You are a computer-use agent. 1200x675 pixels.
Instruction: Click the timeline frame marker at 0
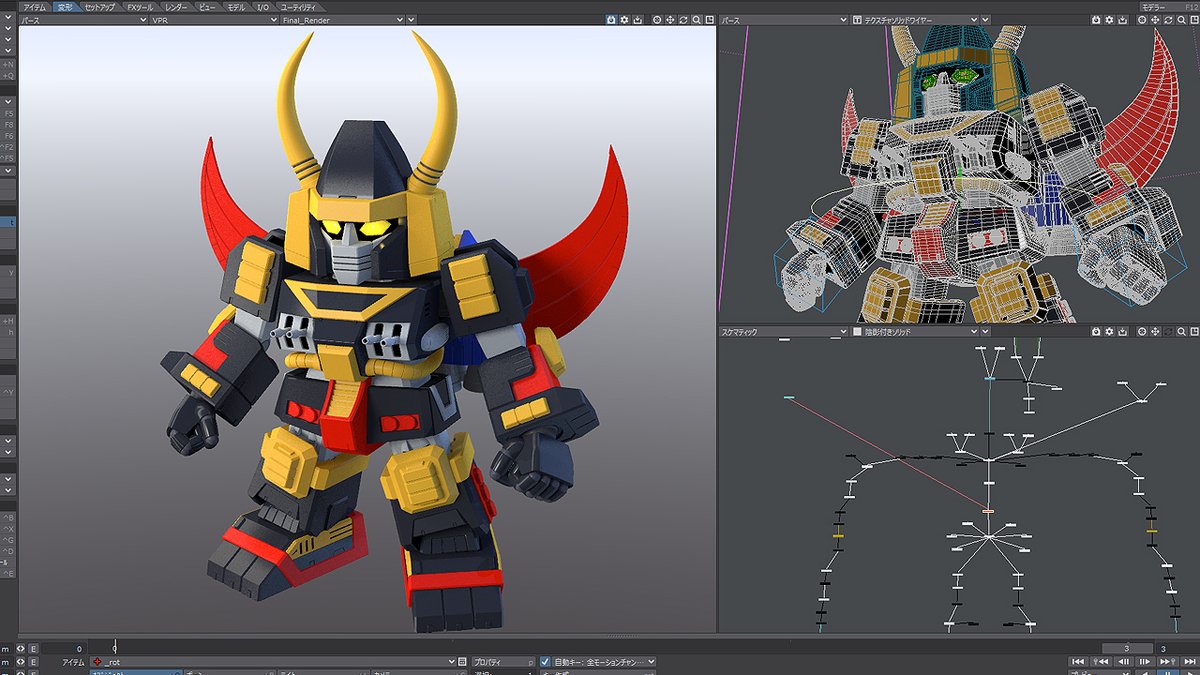click(x=115, y=648)
